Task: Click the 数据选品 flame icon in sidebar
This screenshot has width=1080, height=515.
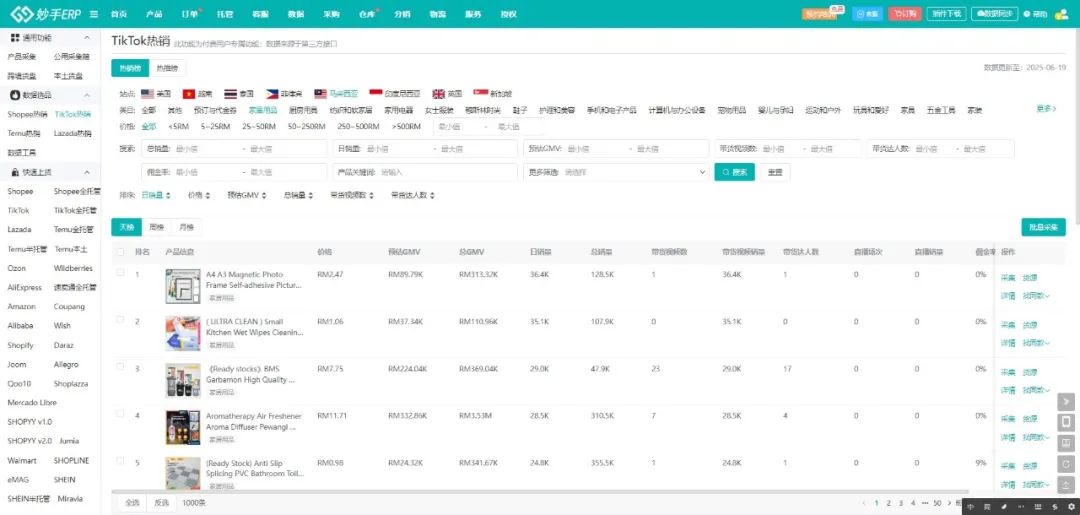Action: coord(14,95)
